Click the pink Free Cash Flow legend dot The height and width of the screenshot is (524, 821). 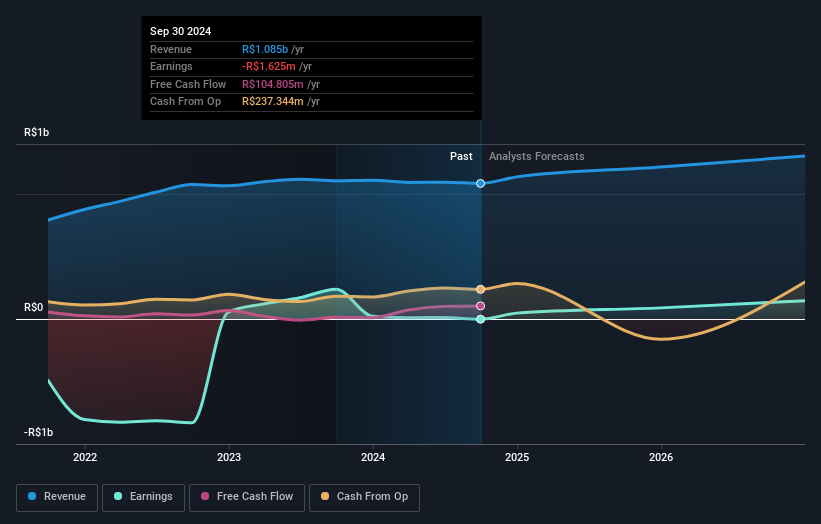point(205,496)
